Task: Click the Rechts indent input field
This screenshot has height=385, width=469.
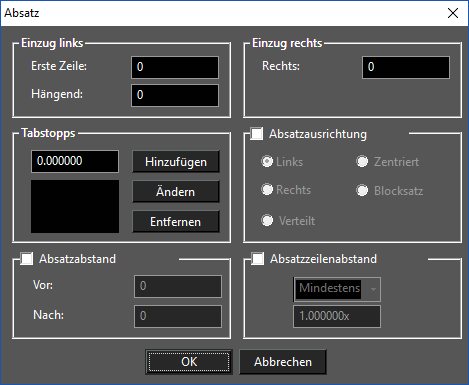Action: tap(406, 67)
